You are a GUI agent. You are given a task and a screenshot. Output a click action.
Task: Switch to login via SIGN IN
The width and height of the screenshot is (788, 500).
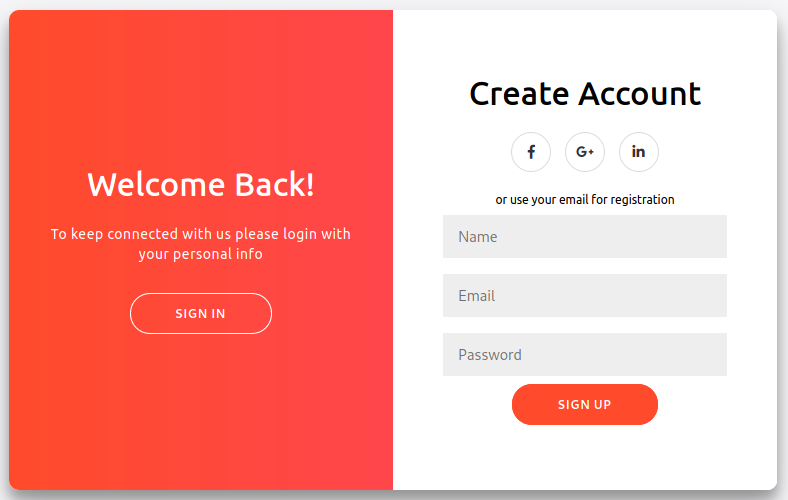coord(201,313)
